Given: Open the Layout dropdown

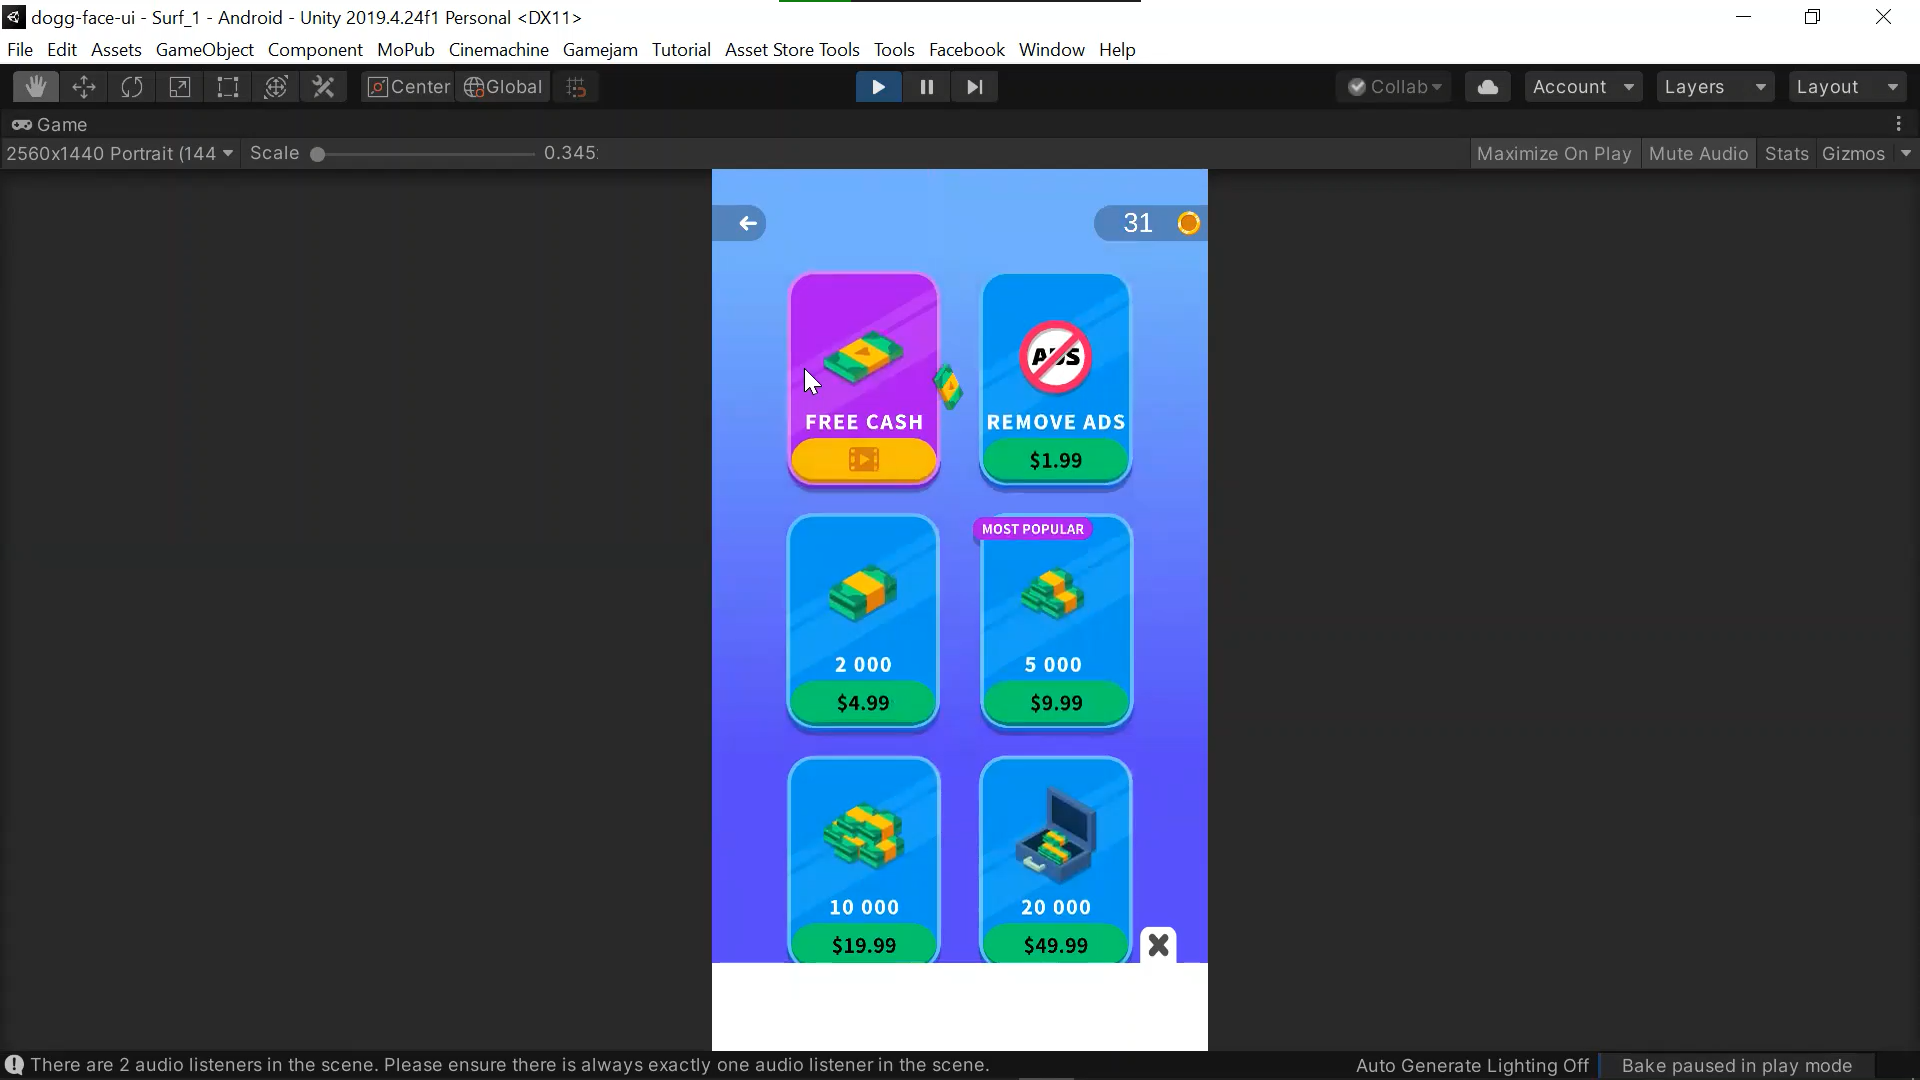Looking at the screenshot, I should click(1846, 87).
